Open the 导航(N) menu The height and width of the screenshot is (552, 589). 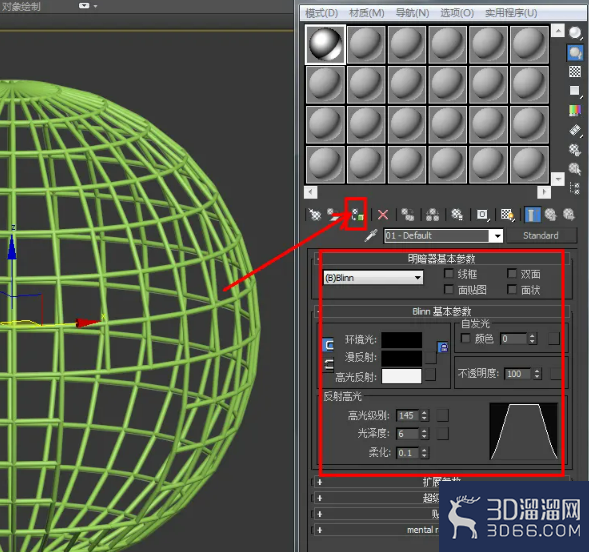412,14
